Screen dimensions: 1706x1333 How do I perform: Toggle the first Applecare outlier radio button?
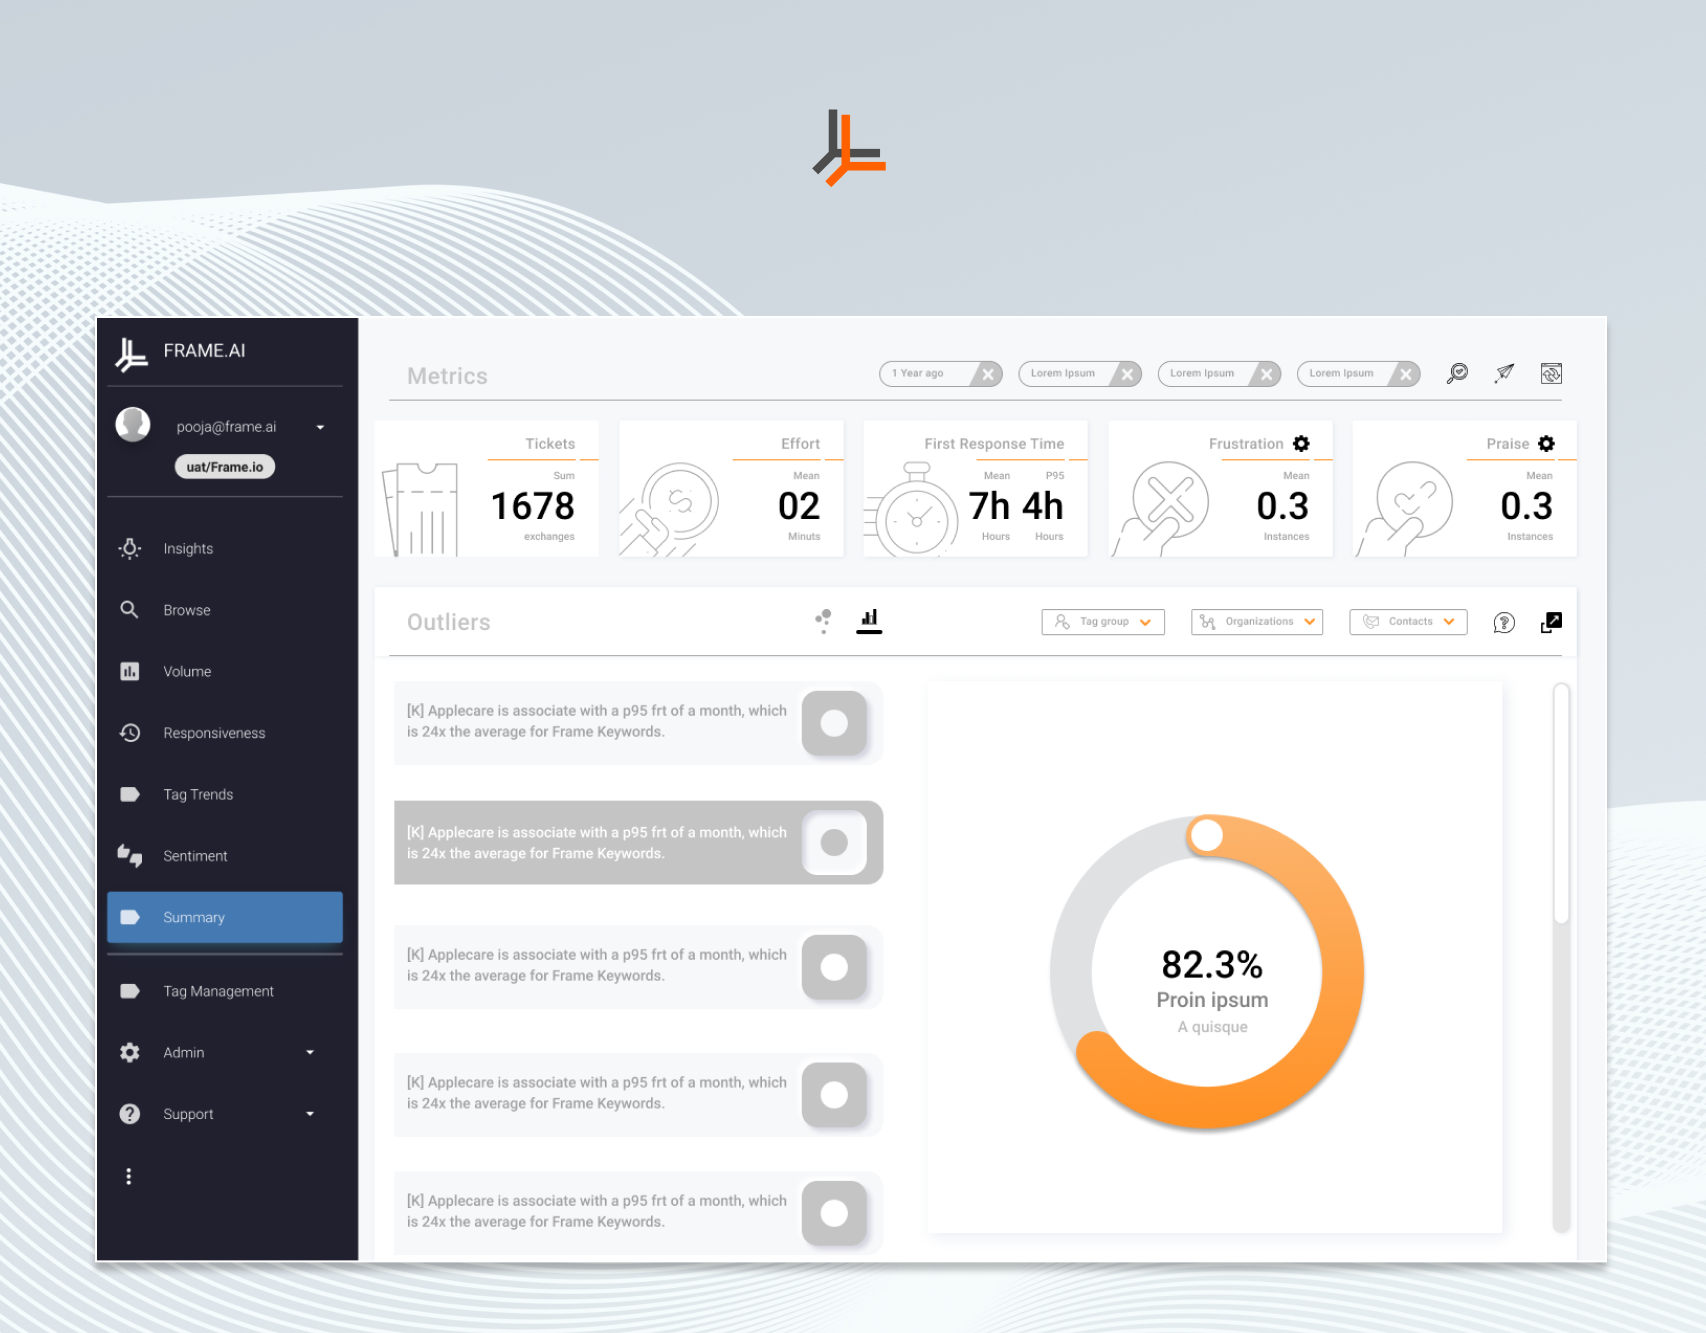834,723
